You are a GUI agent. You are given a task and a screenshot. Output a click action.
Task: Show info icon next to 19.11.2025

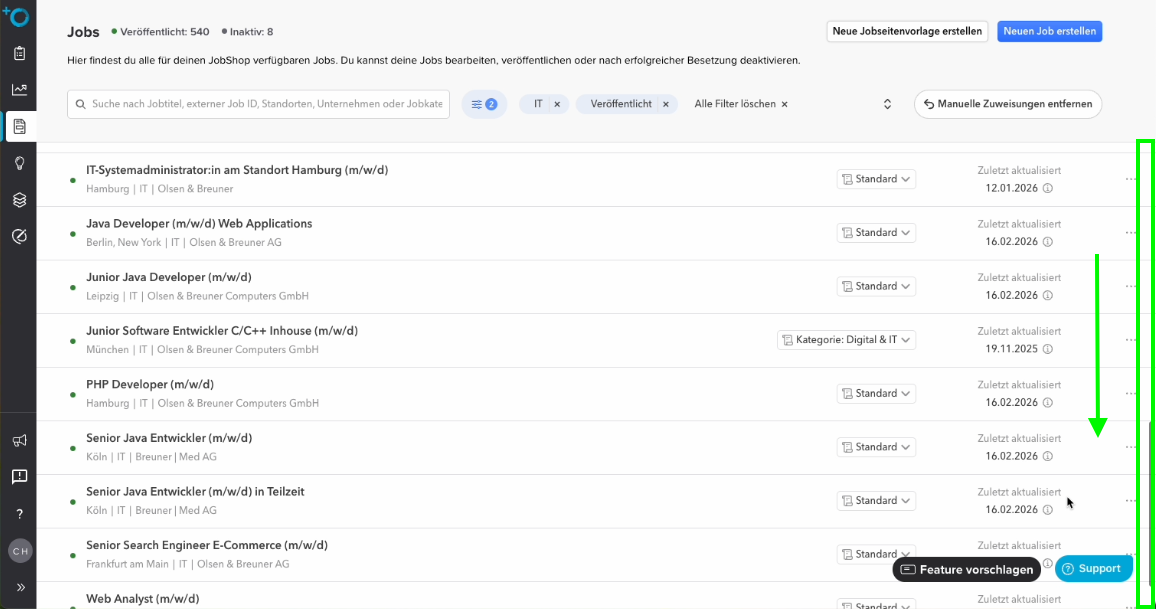(x=1048, y=349)
